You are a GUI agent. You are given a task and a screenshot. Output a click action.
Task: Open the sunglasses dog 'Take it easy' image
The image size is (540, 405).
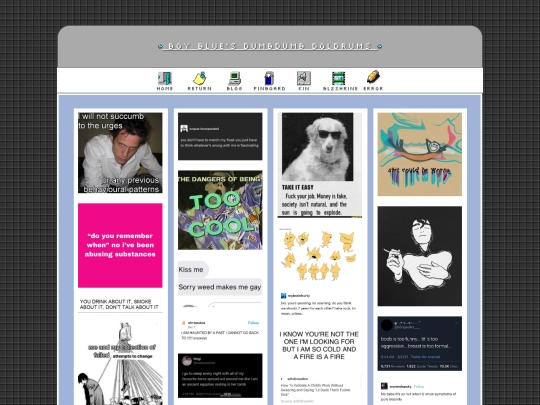(x=320, y=165)
